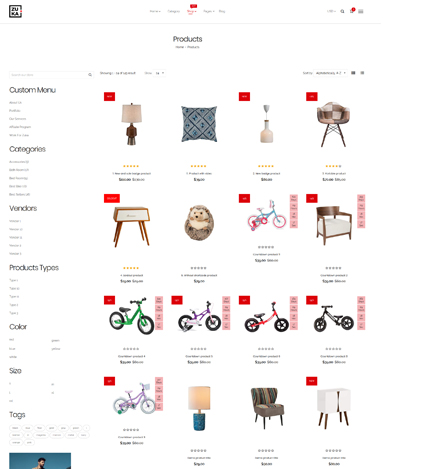445x469 pixels.
Task: Open the Sort by Alphabetically A-Z dropdown
Action: (330, 73)
